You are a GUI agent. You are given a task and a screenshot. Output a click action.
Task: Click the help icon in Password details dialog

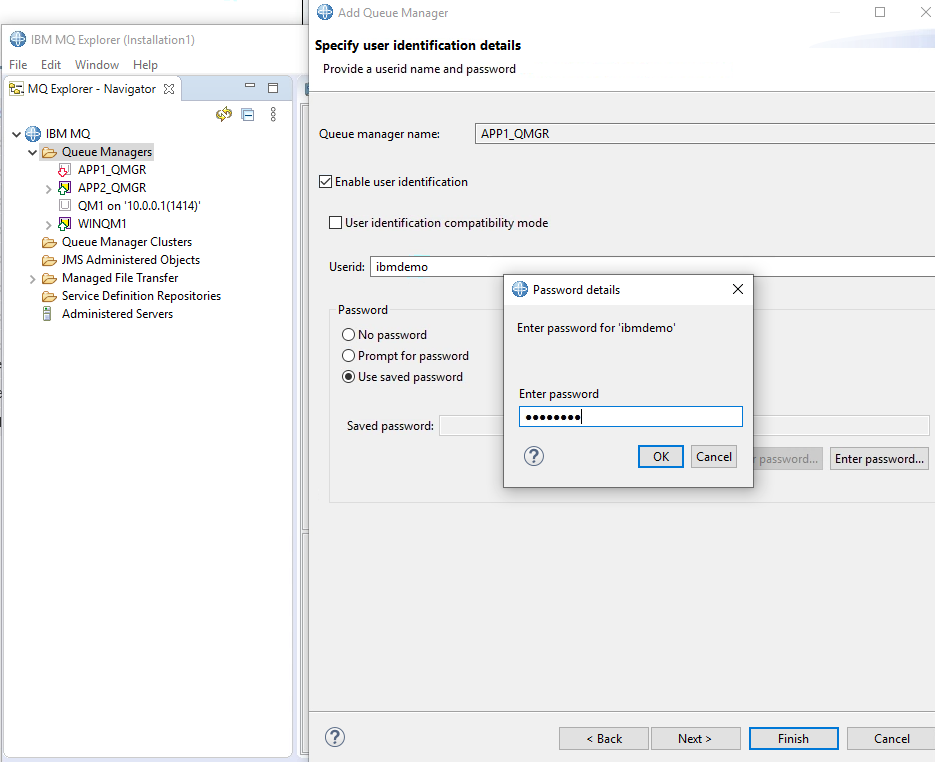click(x=534, y=457)
